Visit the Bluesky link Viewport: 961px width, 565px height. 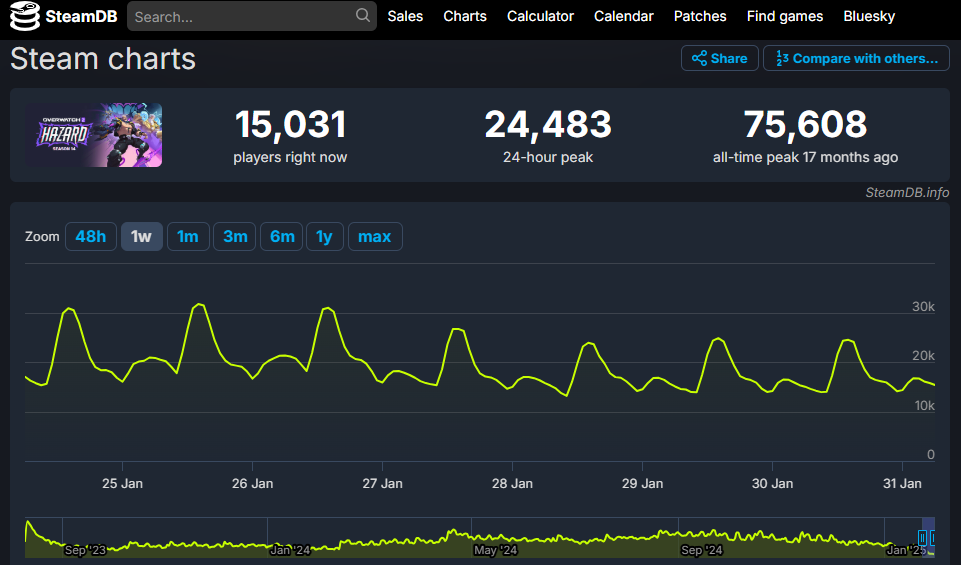tap(869, 16)
